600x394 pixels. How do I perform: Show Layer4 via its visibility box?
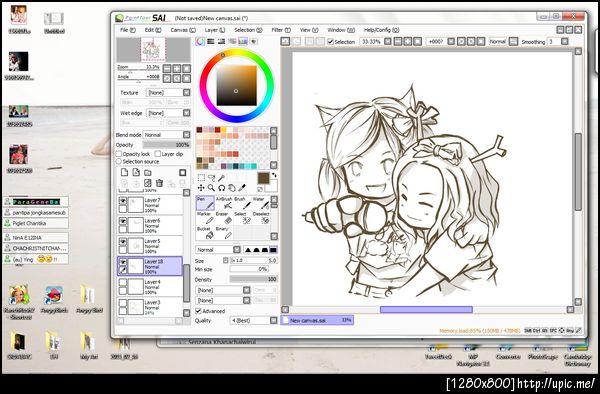click(123, 282)
